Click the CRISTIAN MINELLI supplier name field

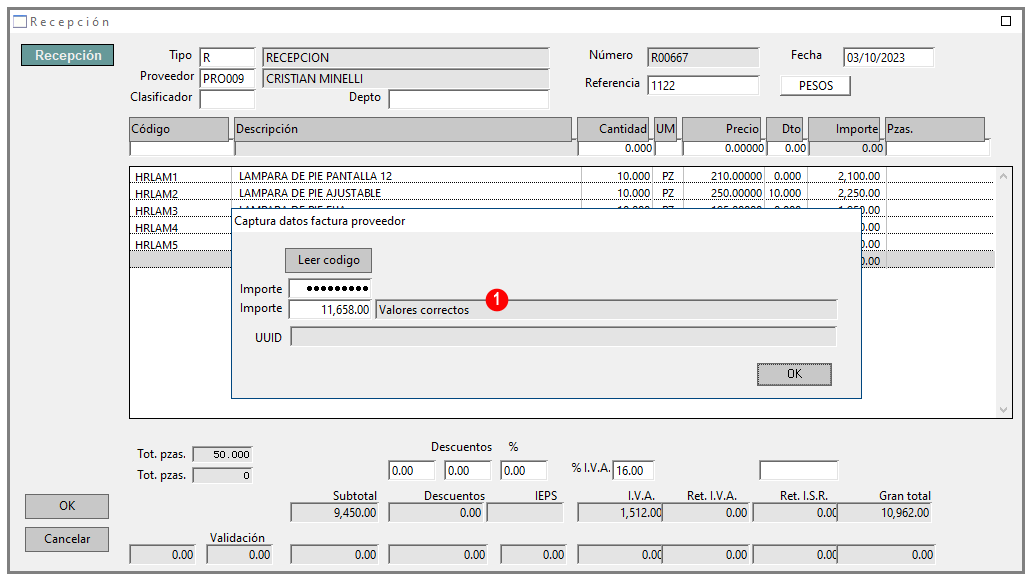(405, 78)
